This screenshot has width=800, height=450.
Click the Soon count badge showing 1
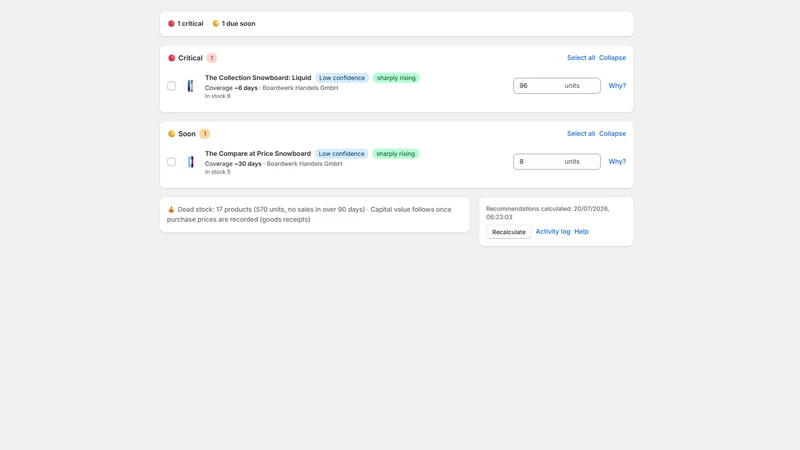205,134
